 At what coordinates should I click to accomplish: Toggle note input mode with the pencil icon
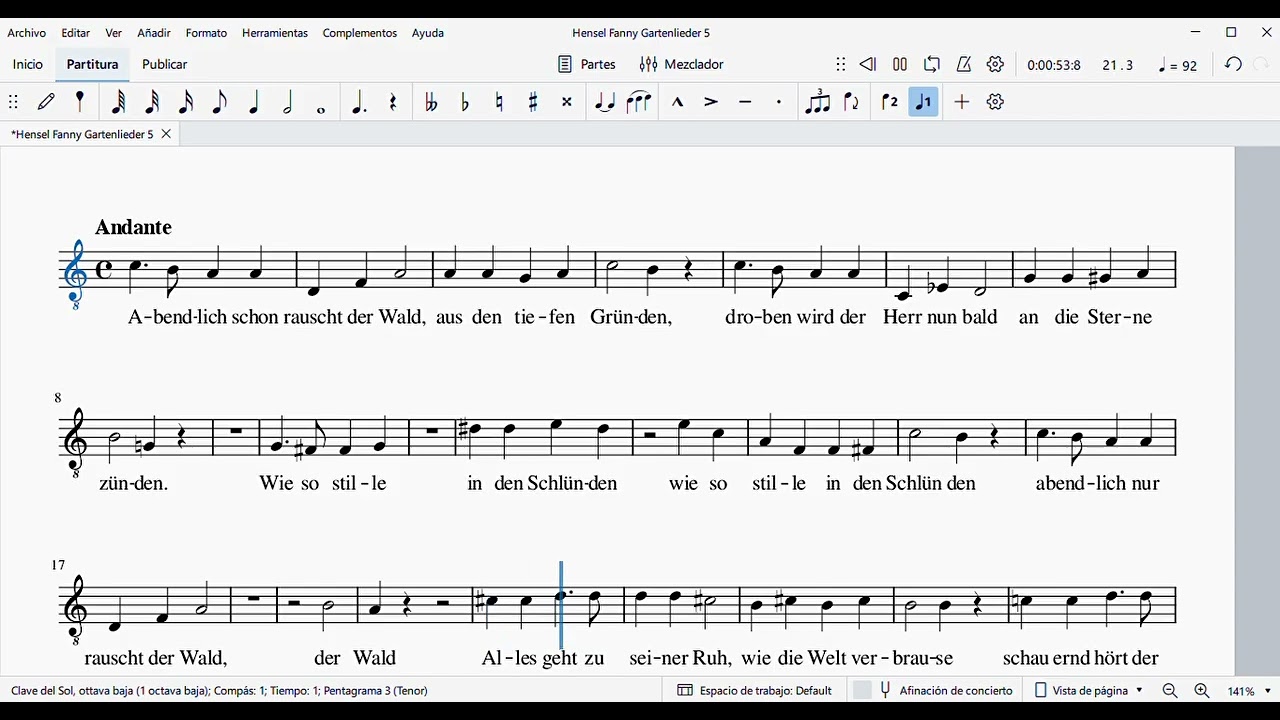click(x=46, y=101)
